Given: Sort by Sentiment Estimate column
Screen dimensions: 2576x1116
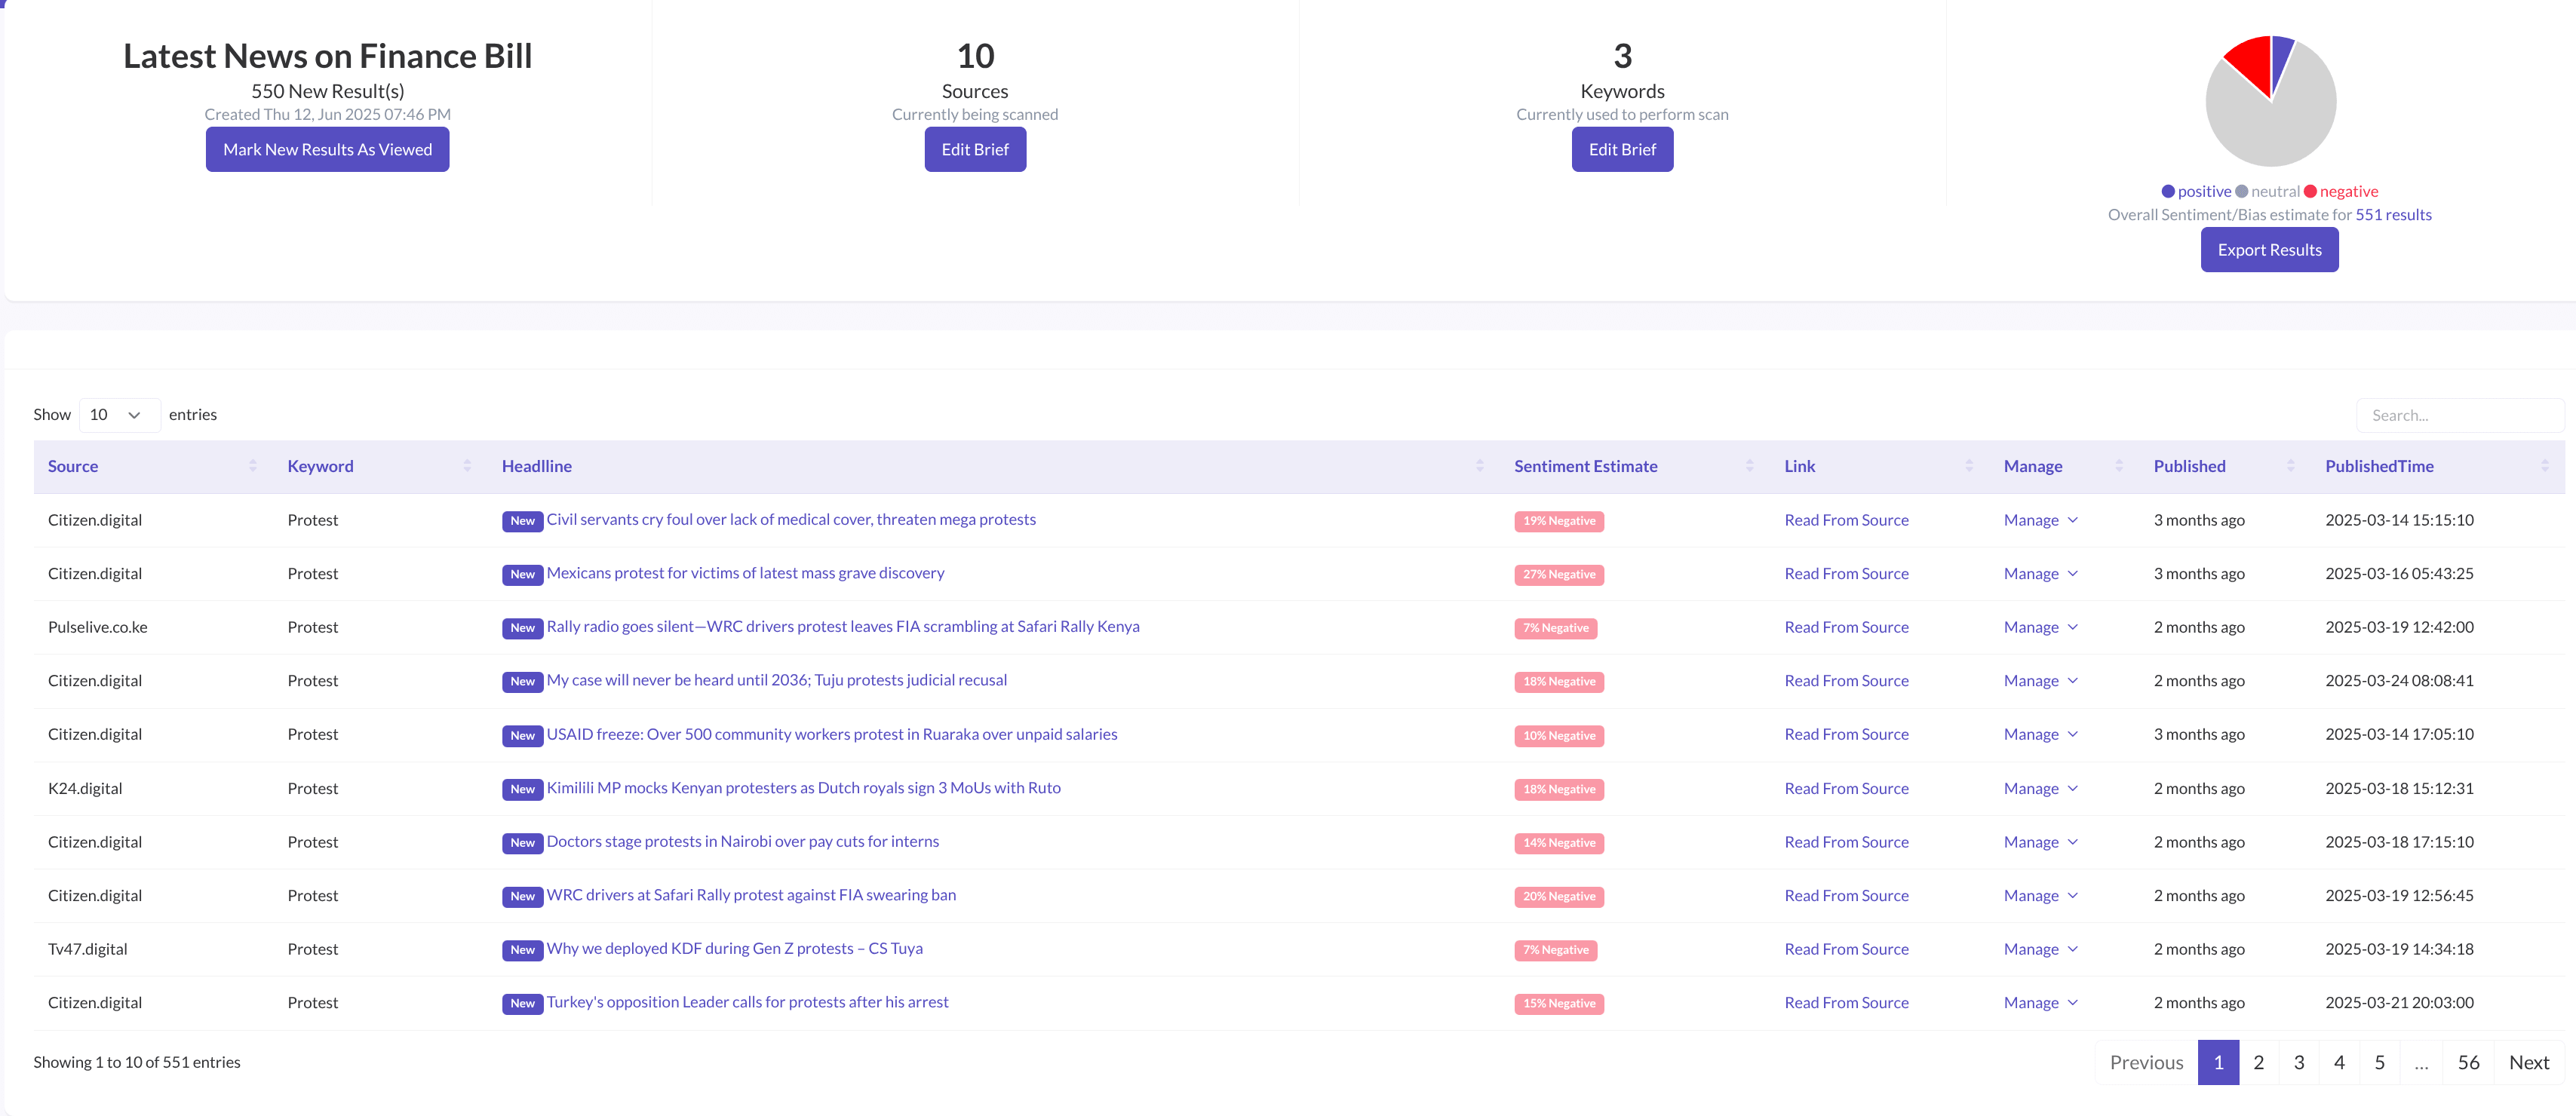Looking at the screenshot, I should [x=1749, y=466].
